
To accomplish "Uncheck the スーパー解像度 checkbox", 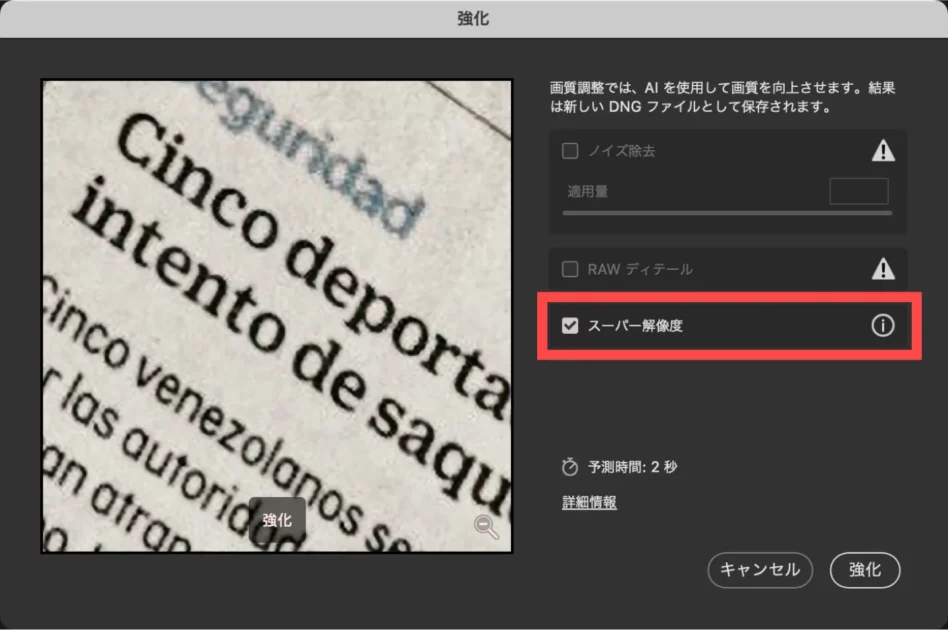I will click(570, 326).
